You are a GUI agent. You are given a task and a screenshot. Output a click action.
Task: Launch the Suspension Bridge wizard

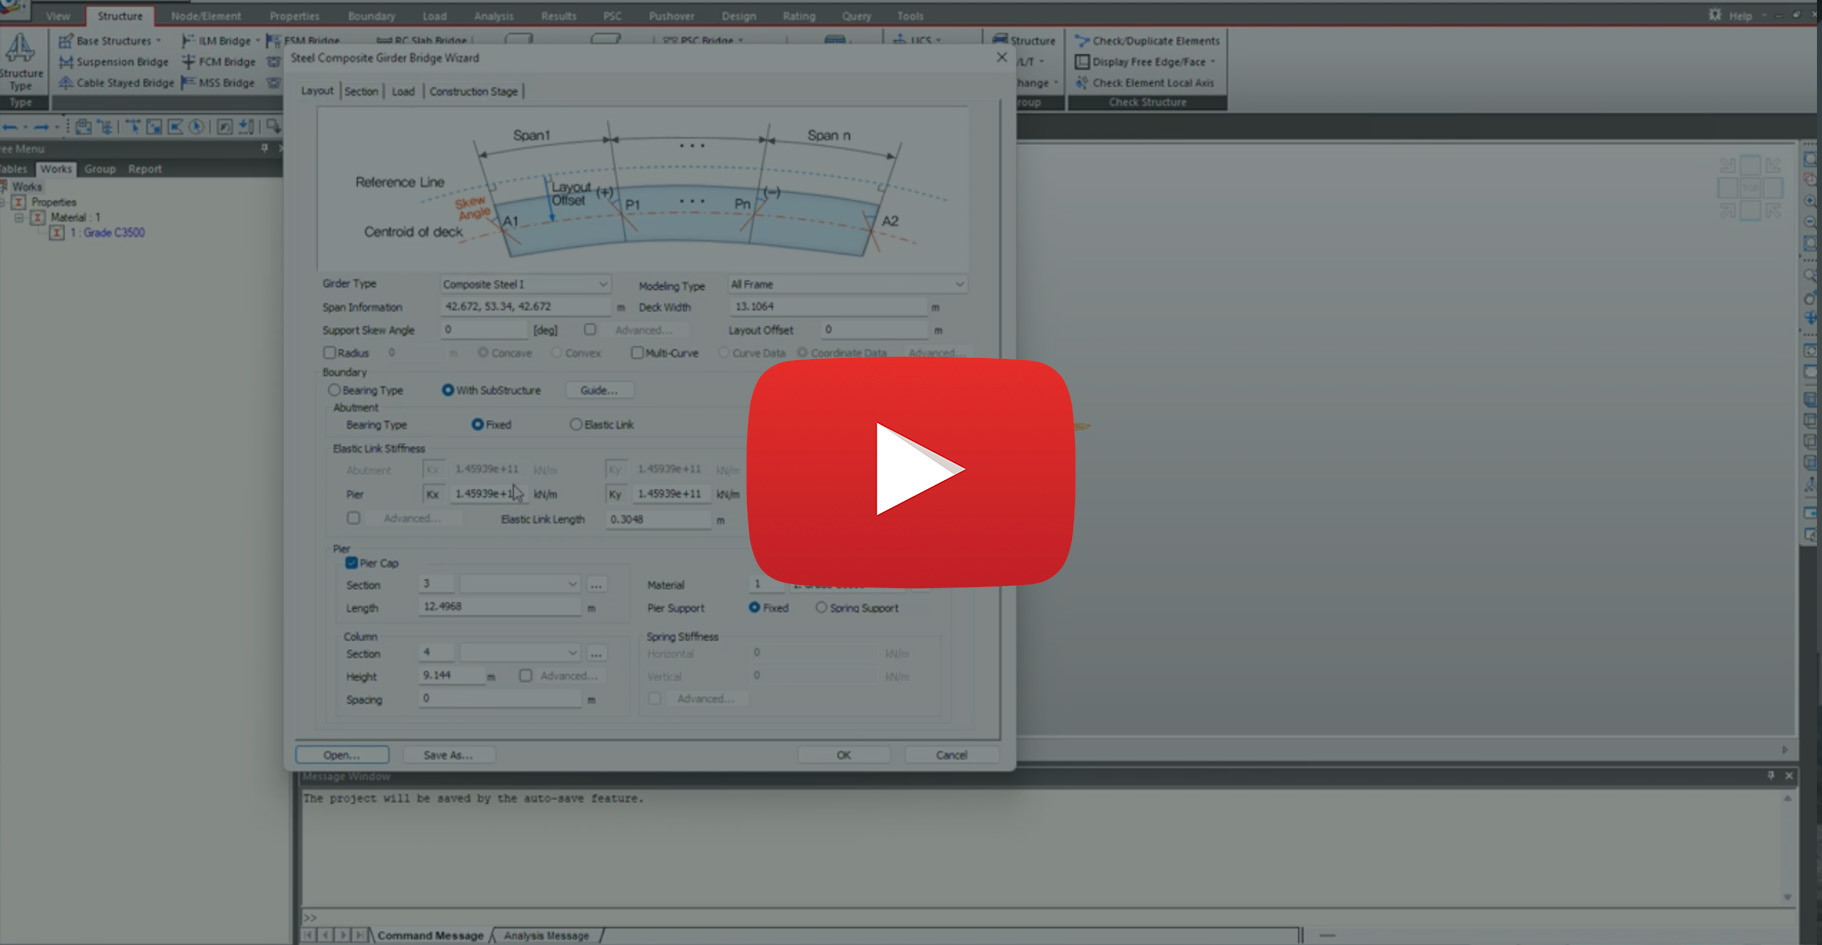[x=113, y=62]
